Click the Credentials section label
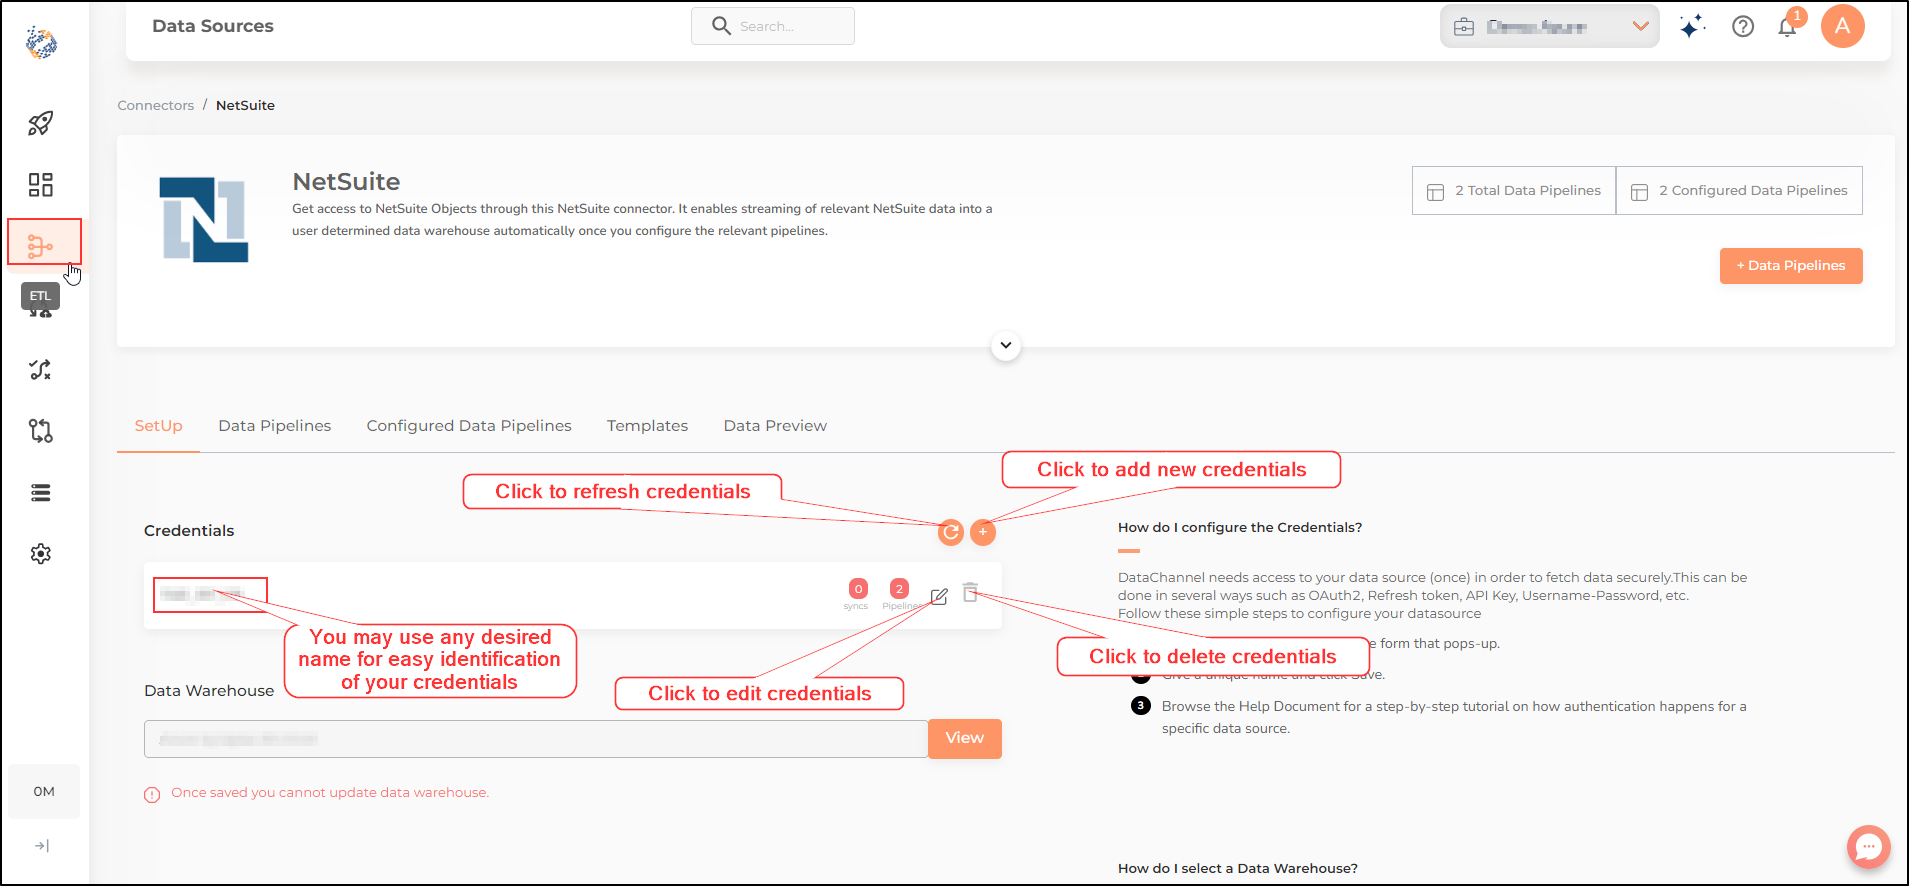Viewport: 1909px width, 886px height. [189, 531]
